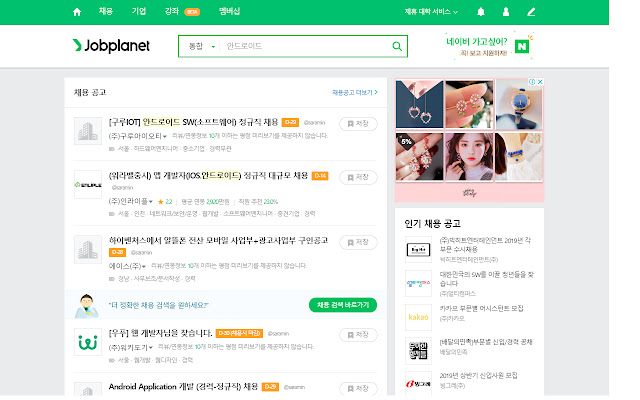Click the flower ring ad thumbnail
This screenshot has width=640, height=400.
[469, 104]
